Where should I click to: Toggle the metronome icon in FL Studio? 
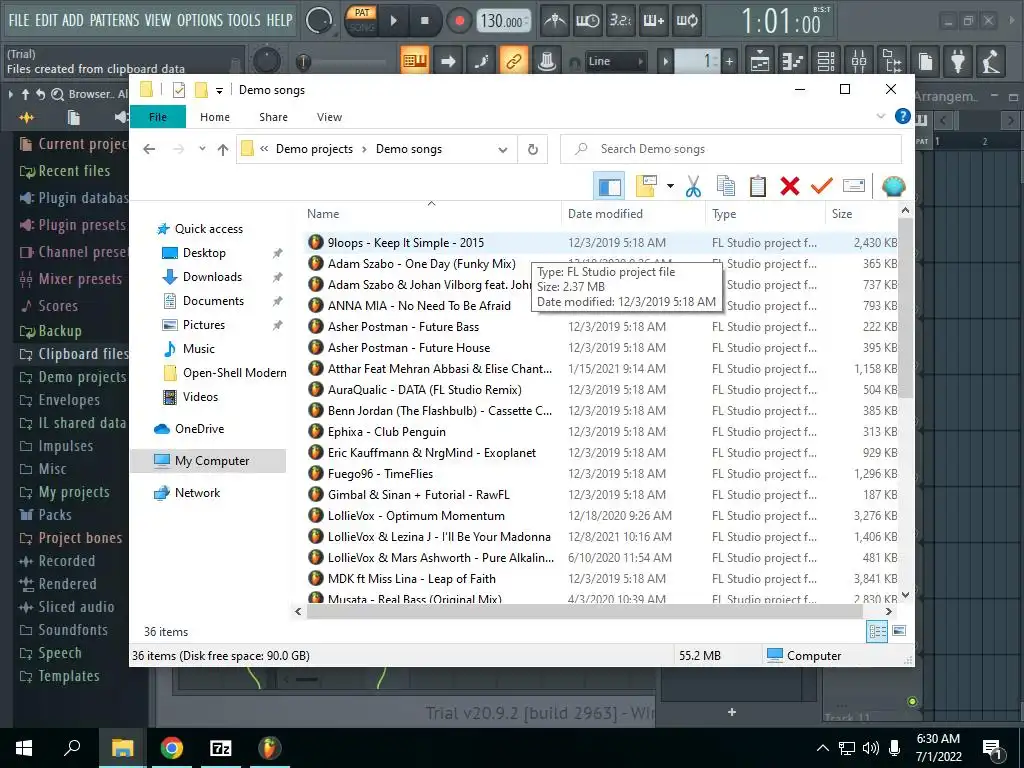tap(555, 21)
